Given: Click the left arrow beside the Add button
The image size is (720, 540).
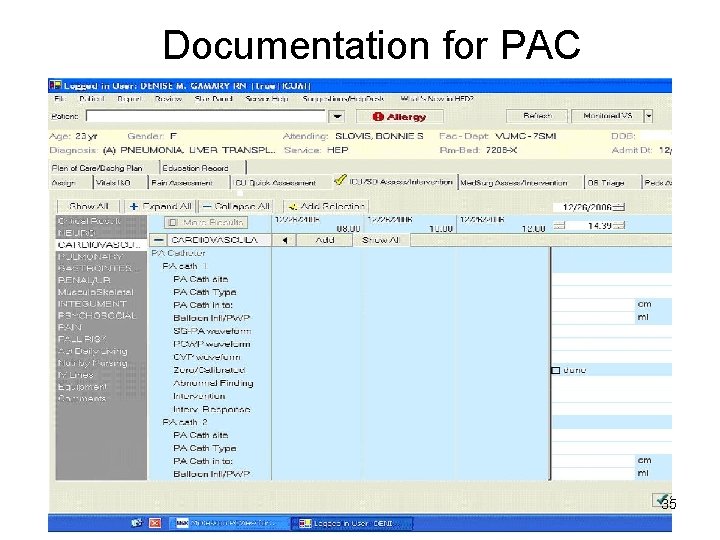Looking at the screenshot, I should click(285, 240).
